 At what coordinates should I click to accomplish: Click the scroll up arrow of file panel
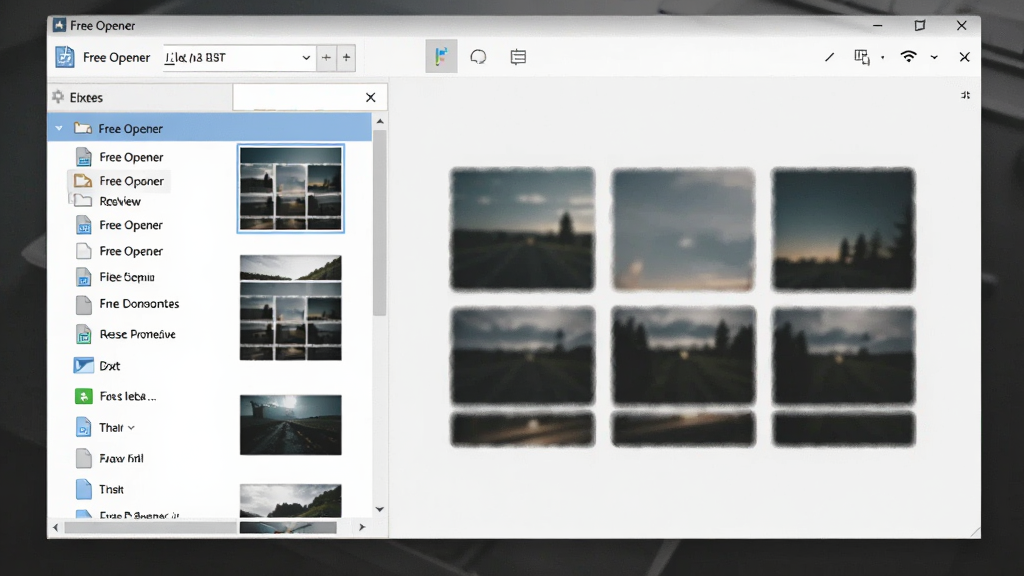[x=380, y=121]
